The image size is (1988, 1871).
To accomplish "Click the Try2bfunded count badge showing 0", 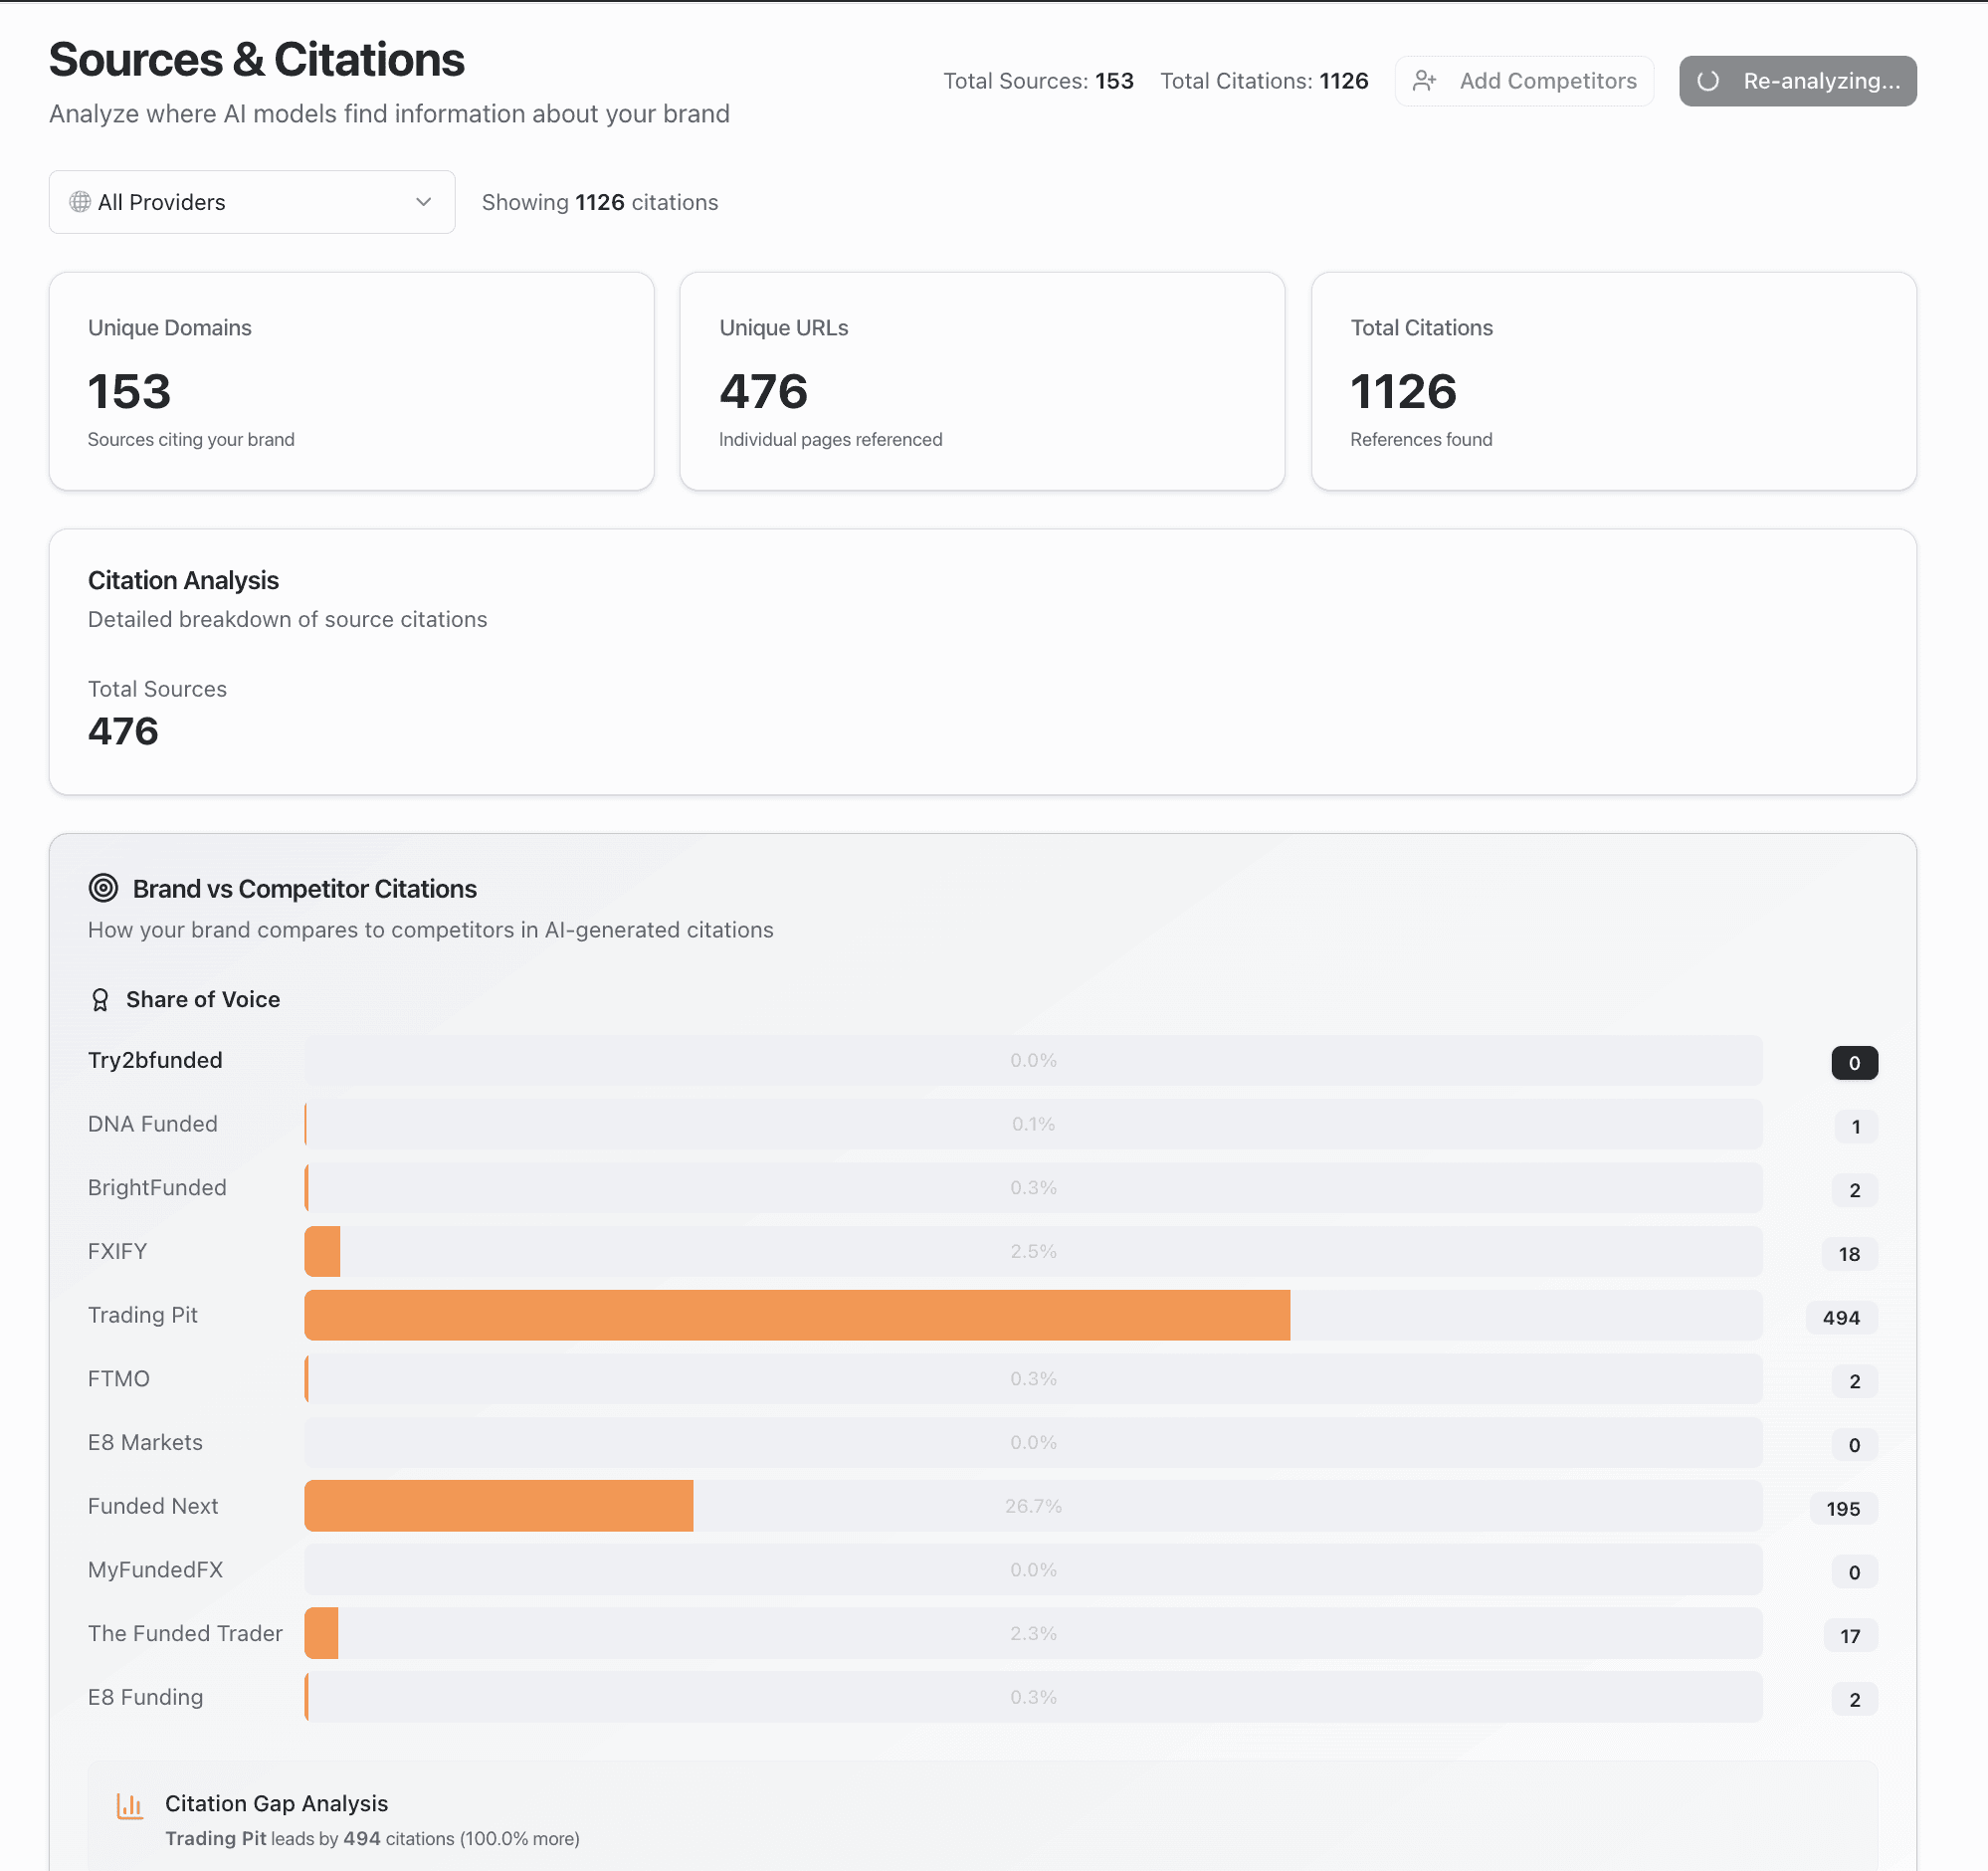I will [x=1854, y=1062].
